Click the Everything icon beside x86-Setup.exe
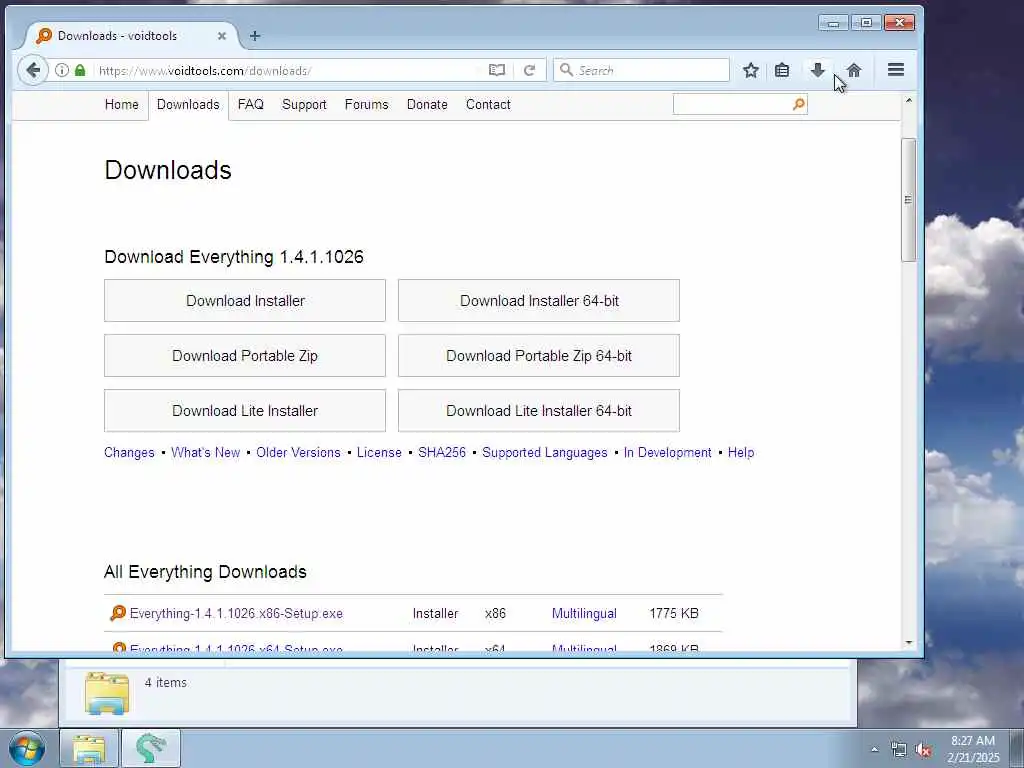 pos(118,613)
